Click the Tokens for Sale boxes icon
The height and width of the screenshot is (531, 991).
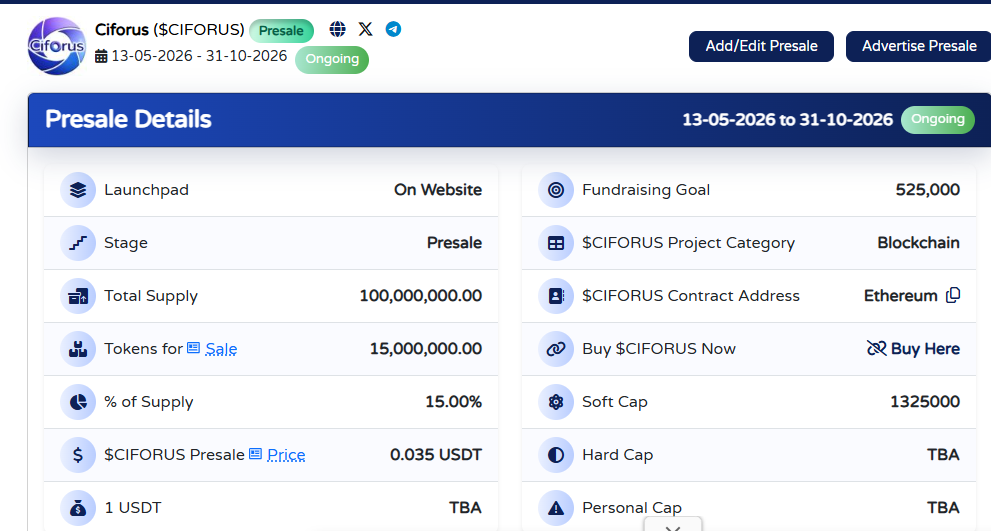pos(78,349)
